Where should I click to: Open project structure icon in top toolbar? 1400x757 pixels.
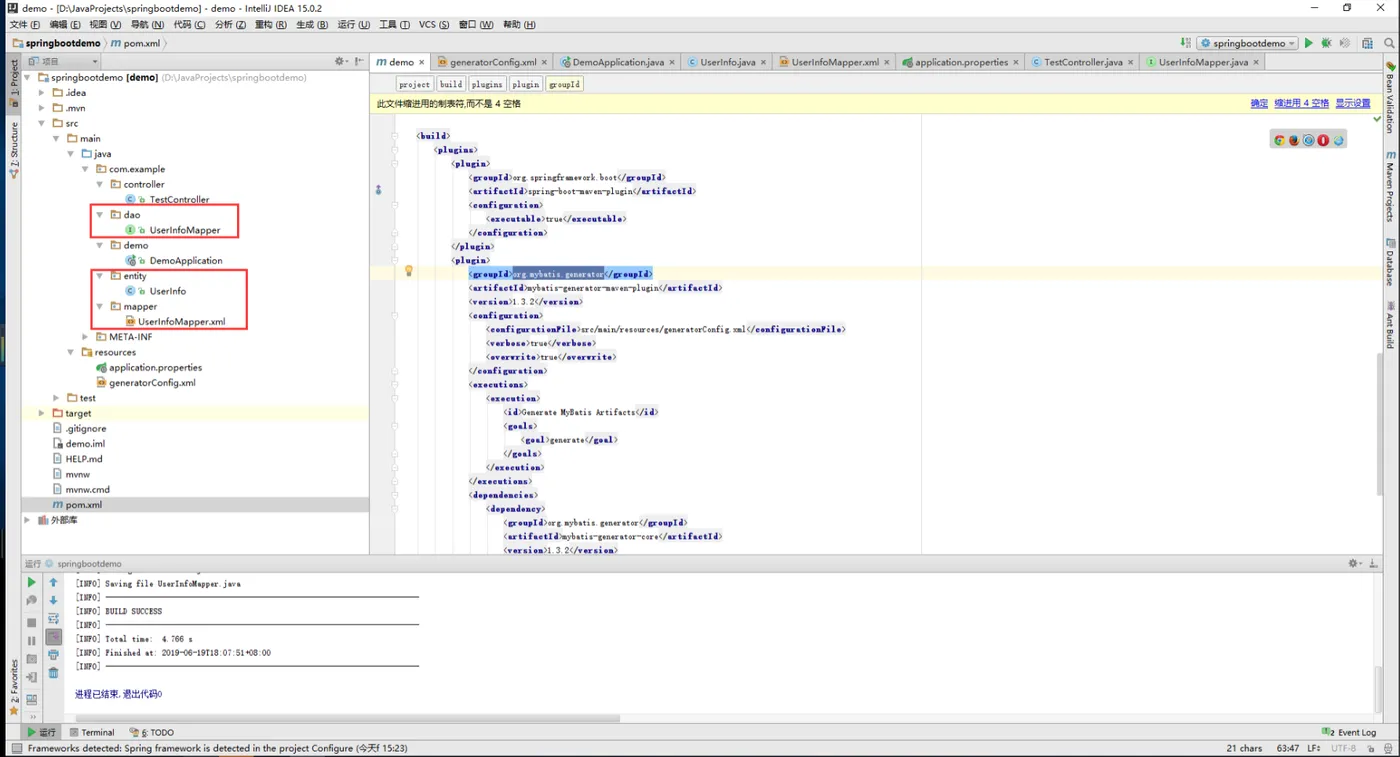click(x=1367, y=43)
